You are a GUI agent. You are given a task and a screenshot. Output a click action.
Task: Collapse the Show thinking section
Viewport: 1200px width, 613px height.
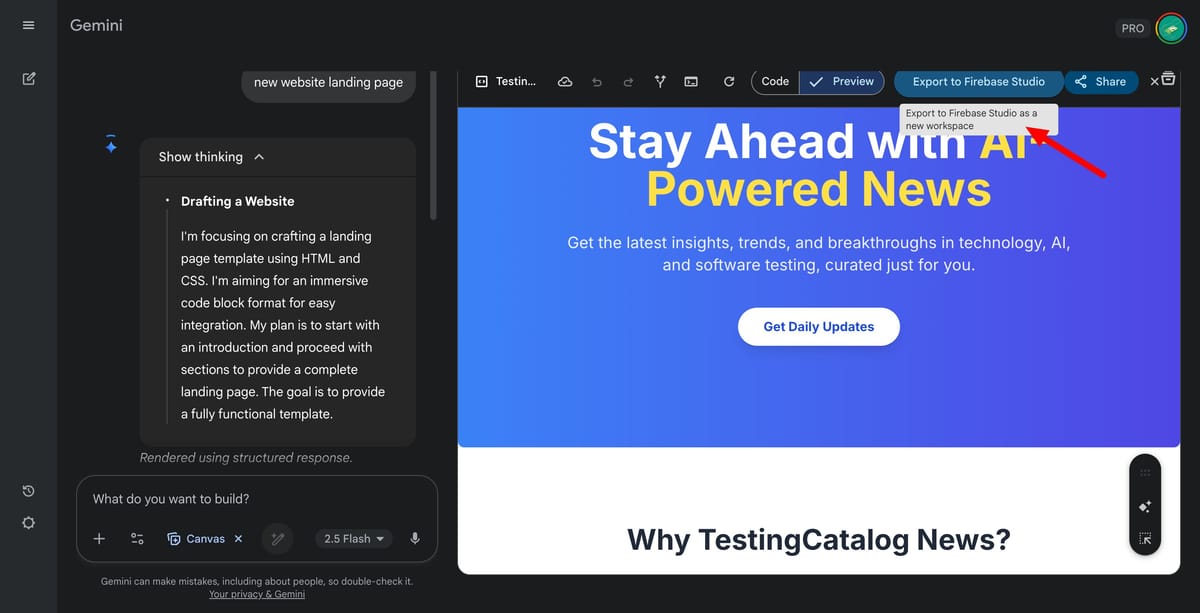pyautogui.click(x=259, y=157)
